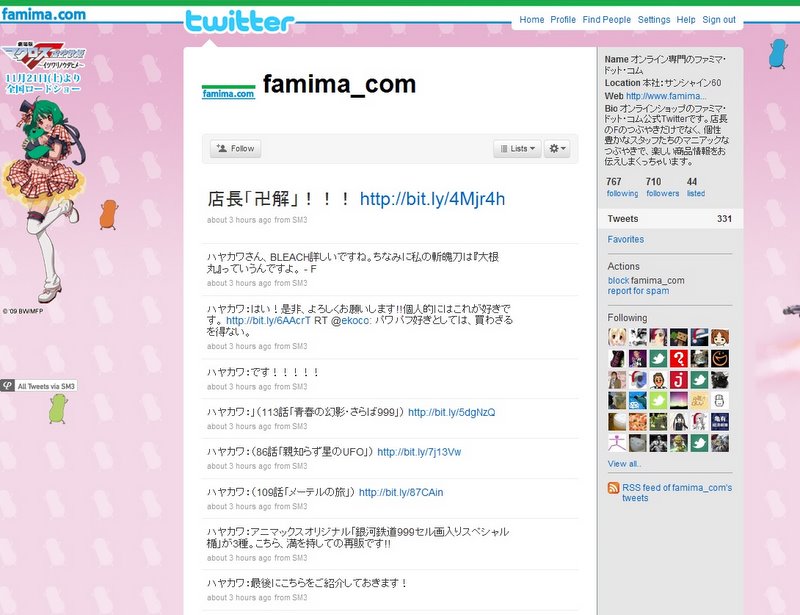Click the famima_com profile name heading
Viewport: 800px width, 615px height.
(x=339, y=84)
